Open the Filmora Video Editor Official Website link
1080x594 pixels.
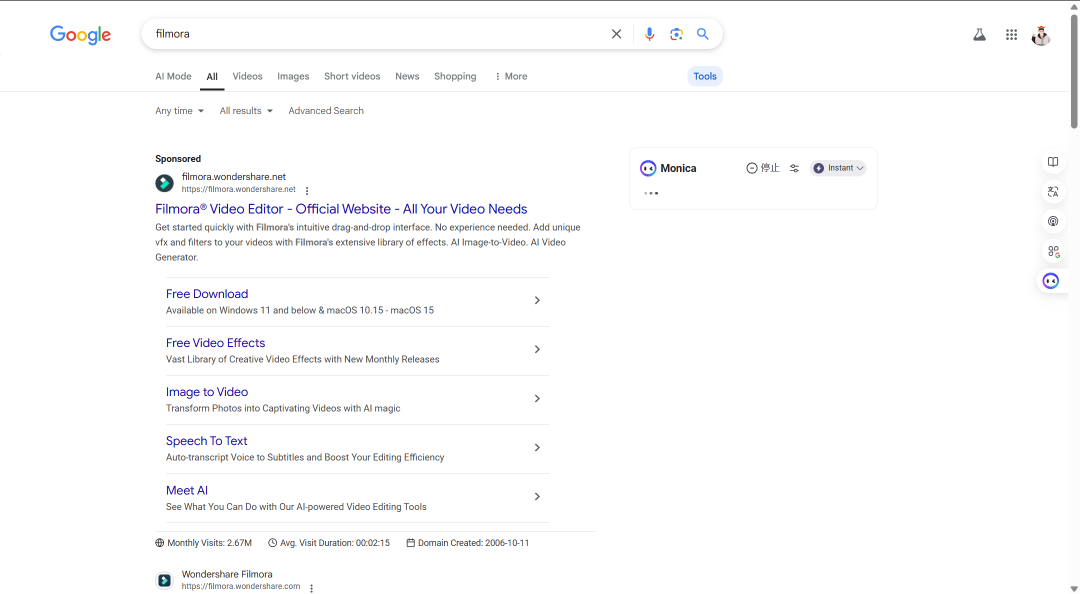[x=341, y=209]
